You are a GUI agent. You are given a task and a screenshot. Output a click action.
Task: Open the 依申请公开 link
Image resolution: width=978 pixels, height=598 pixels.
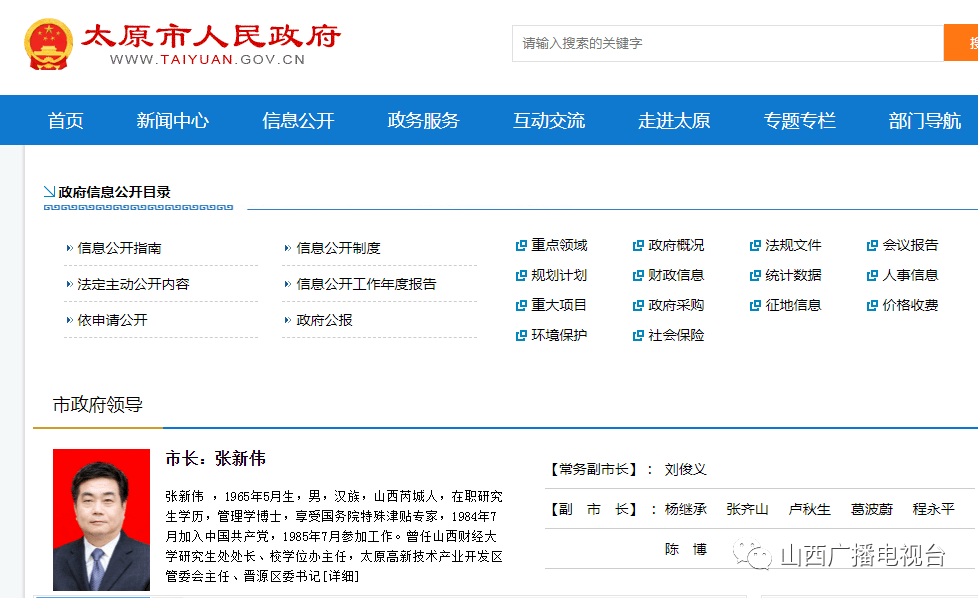[112, 321]
